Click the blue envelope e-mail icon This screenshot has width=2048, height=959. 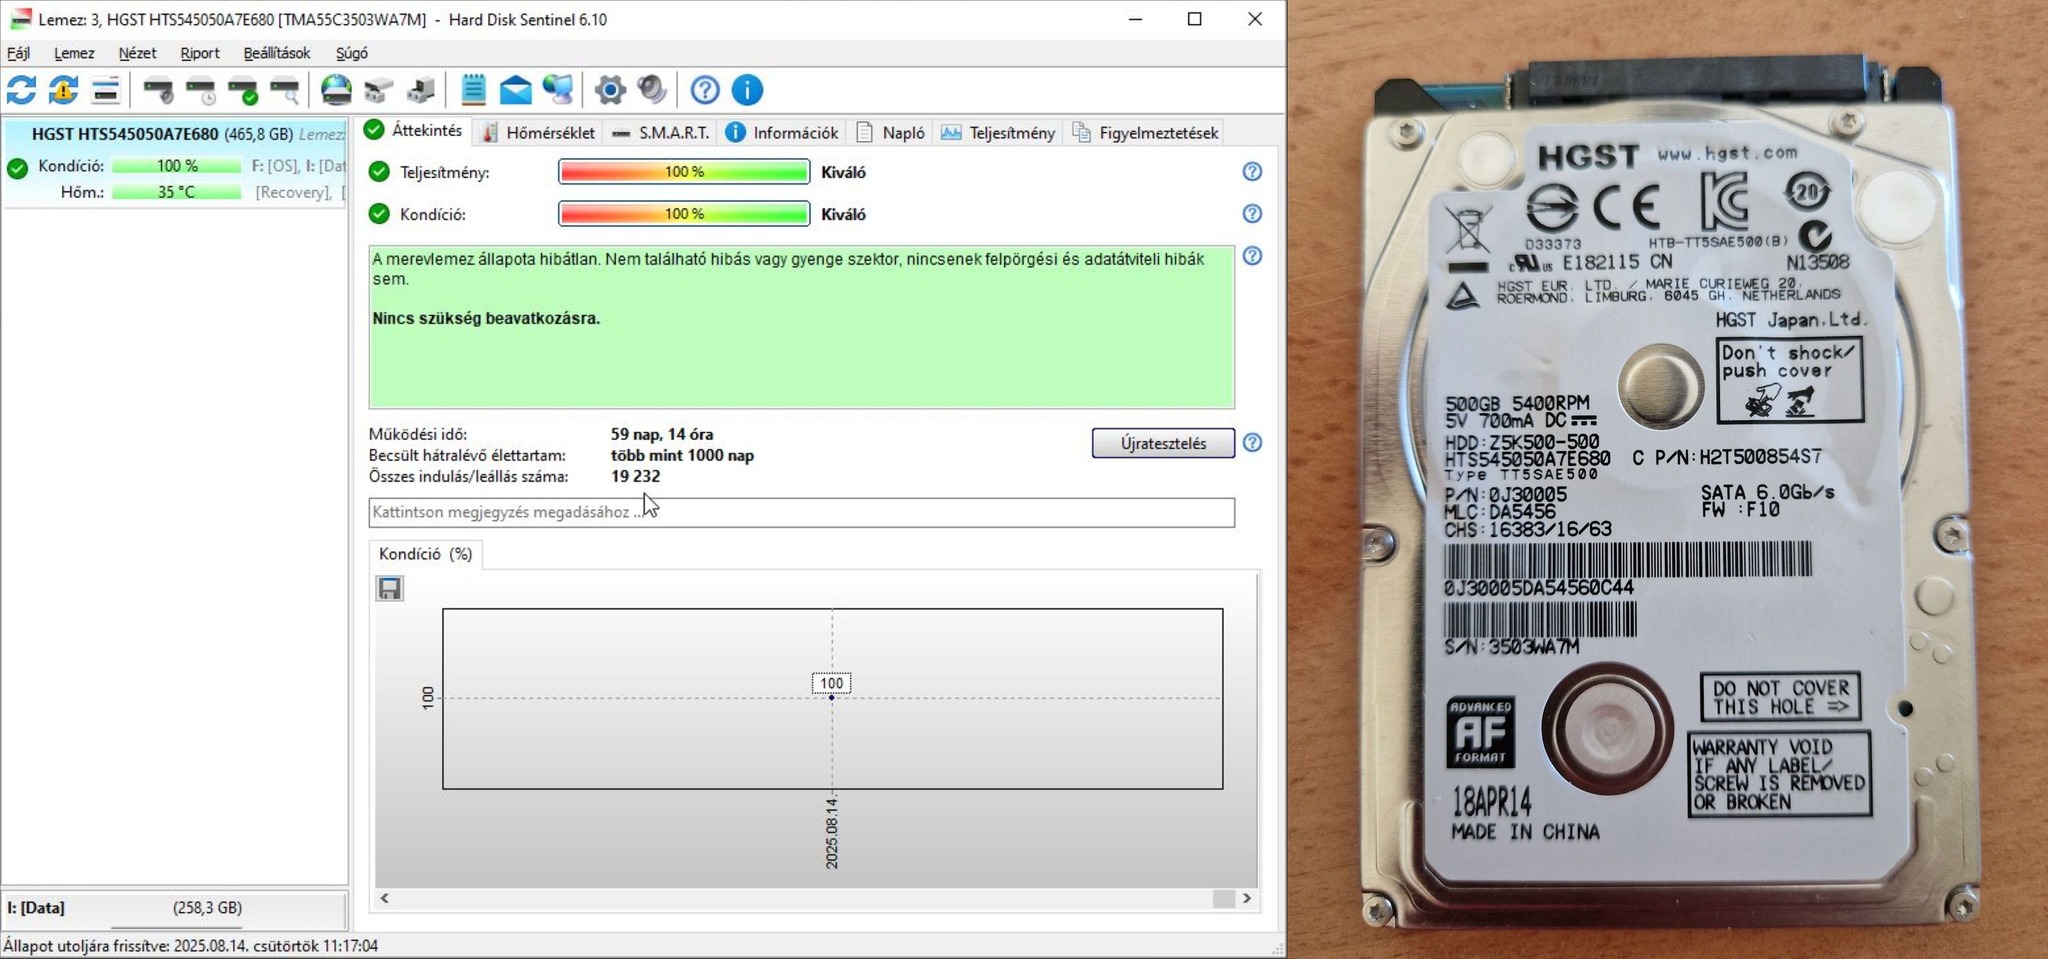516,90
